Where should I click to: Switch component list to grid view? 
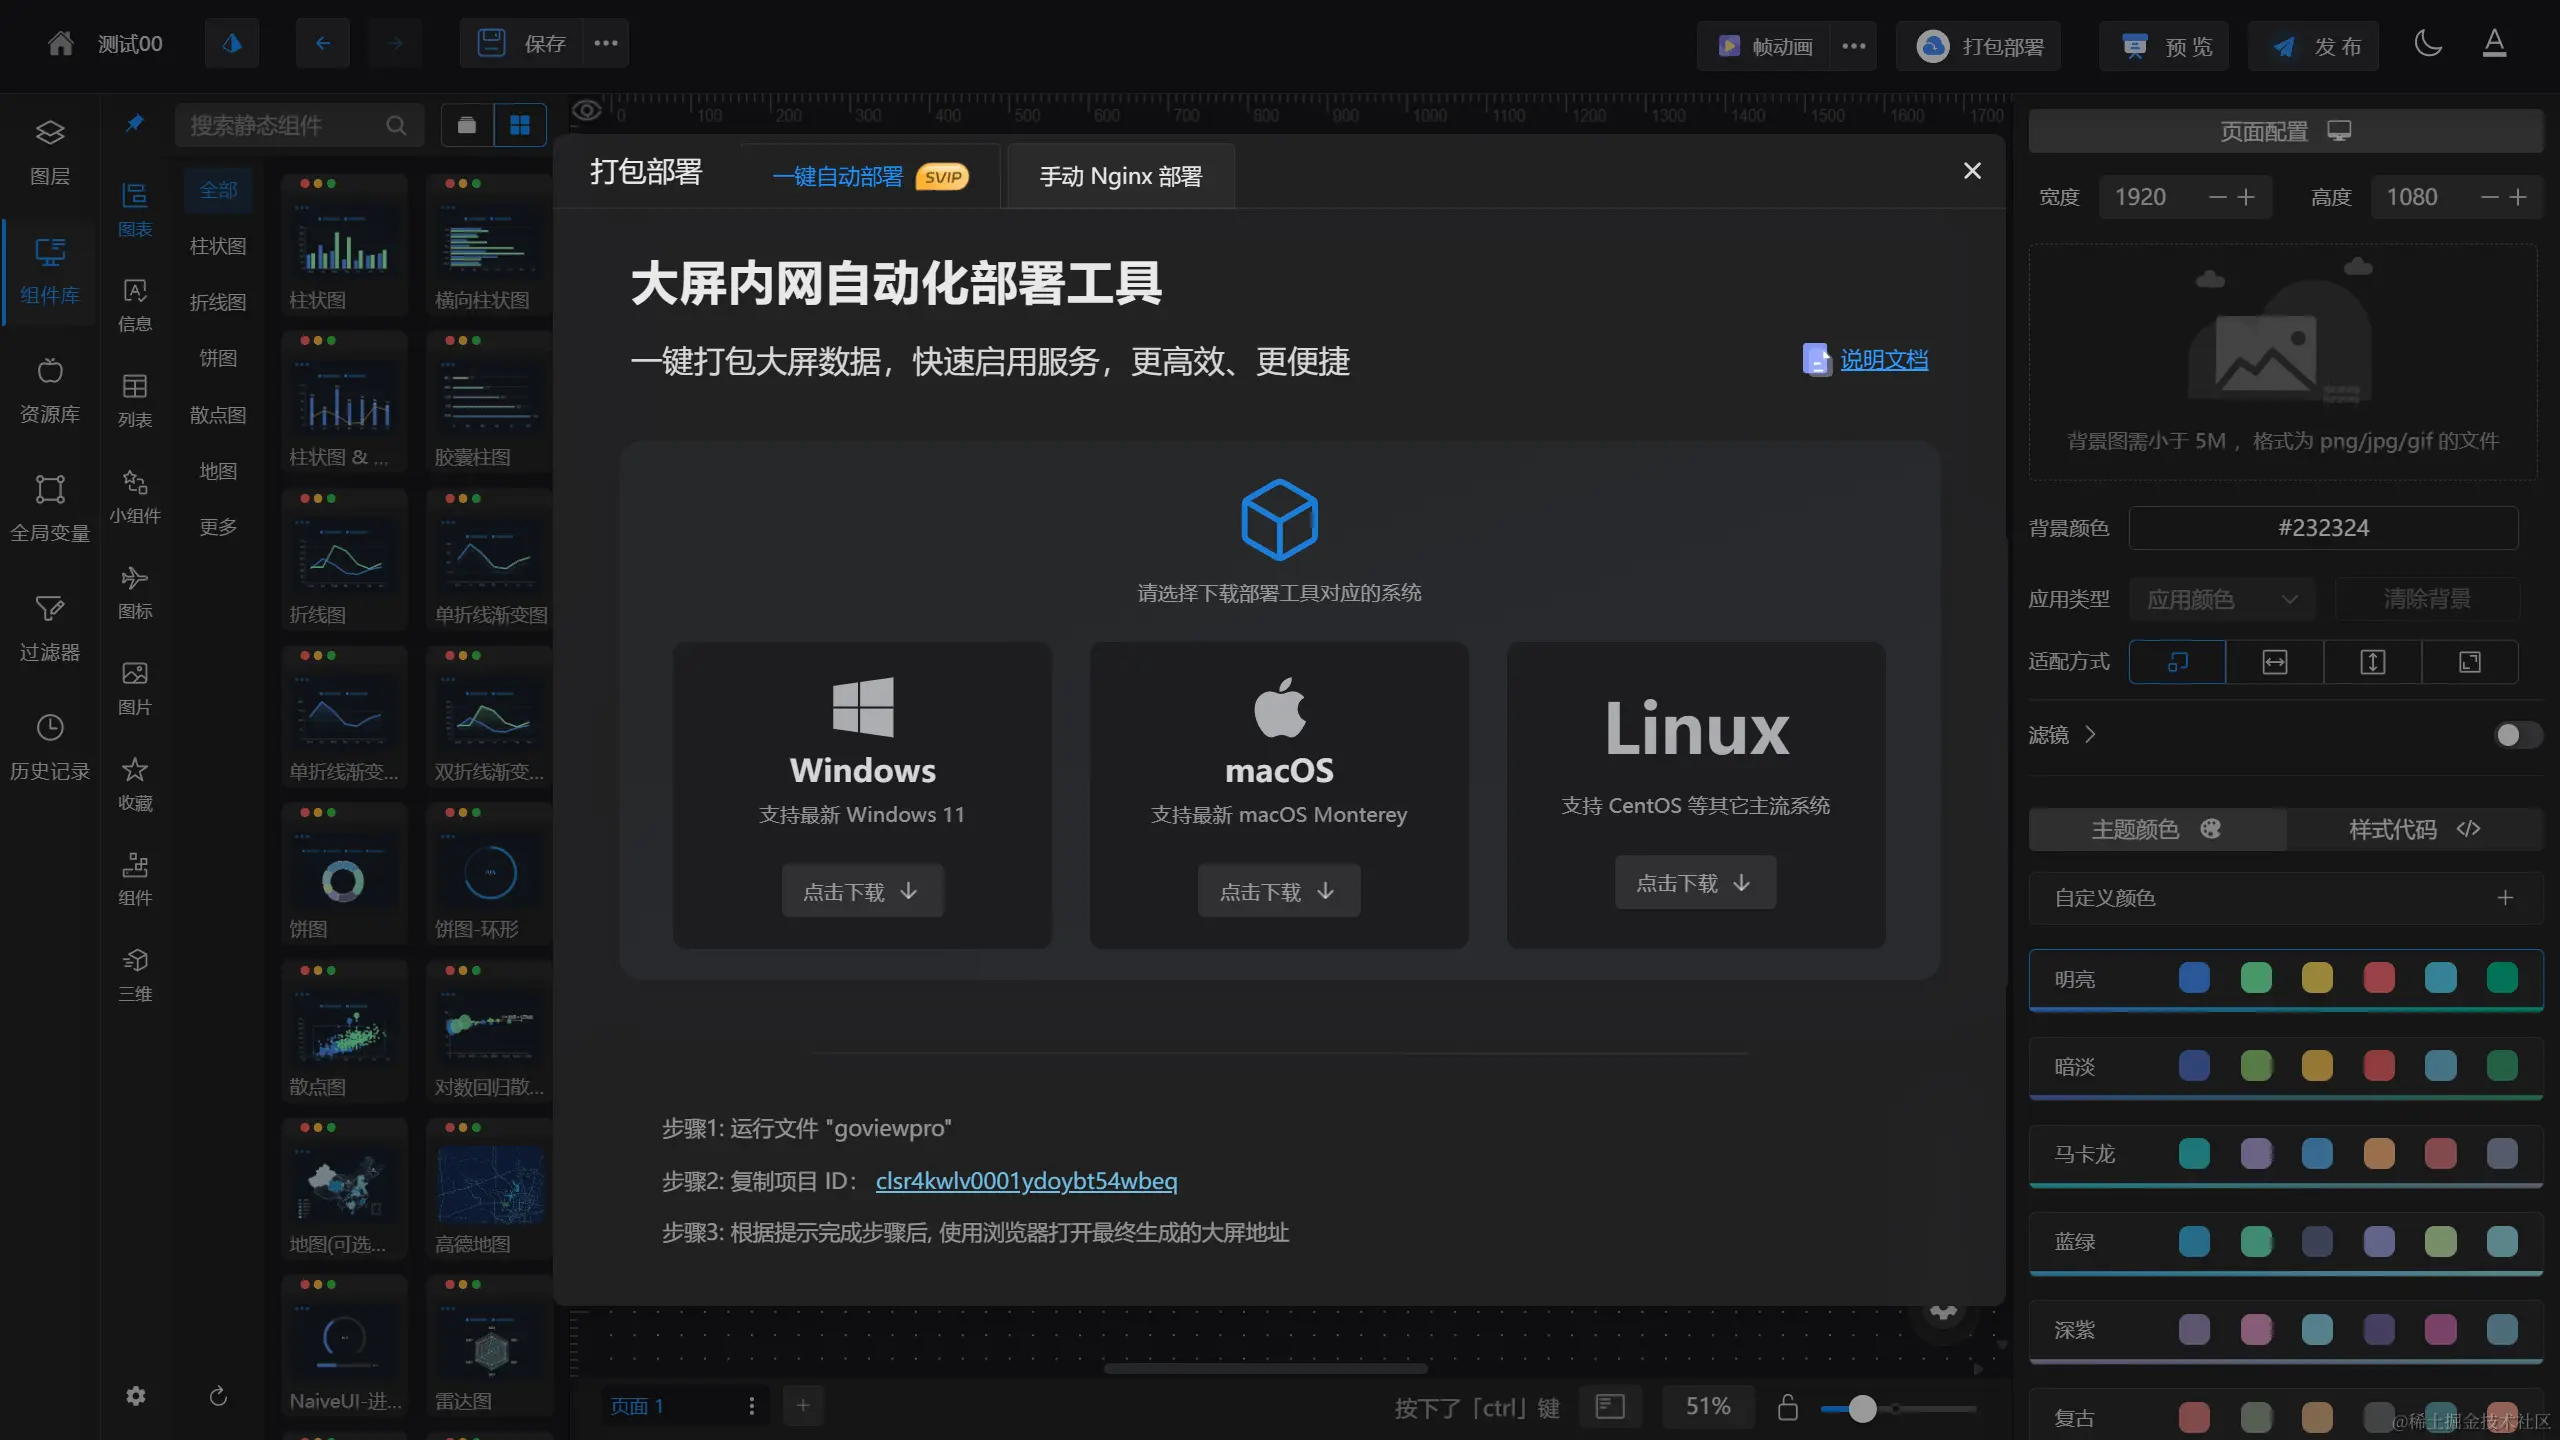tap(520, 125)
